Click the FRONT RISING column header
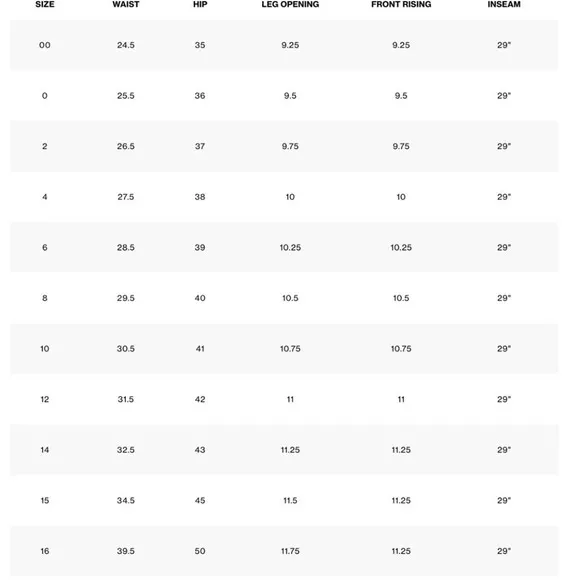Image resolution: width=580 pixels, height=580 pixels. tap(401, 4)
